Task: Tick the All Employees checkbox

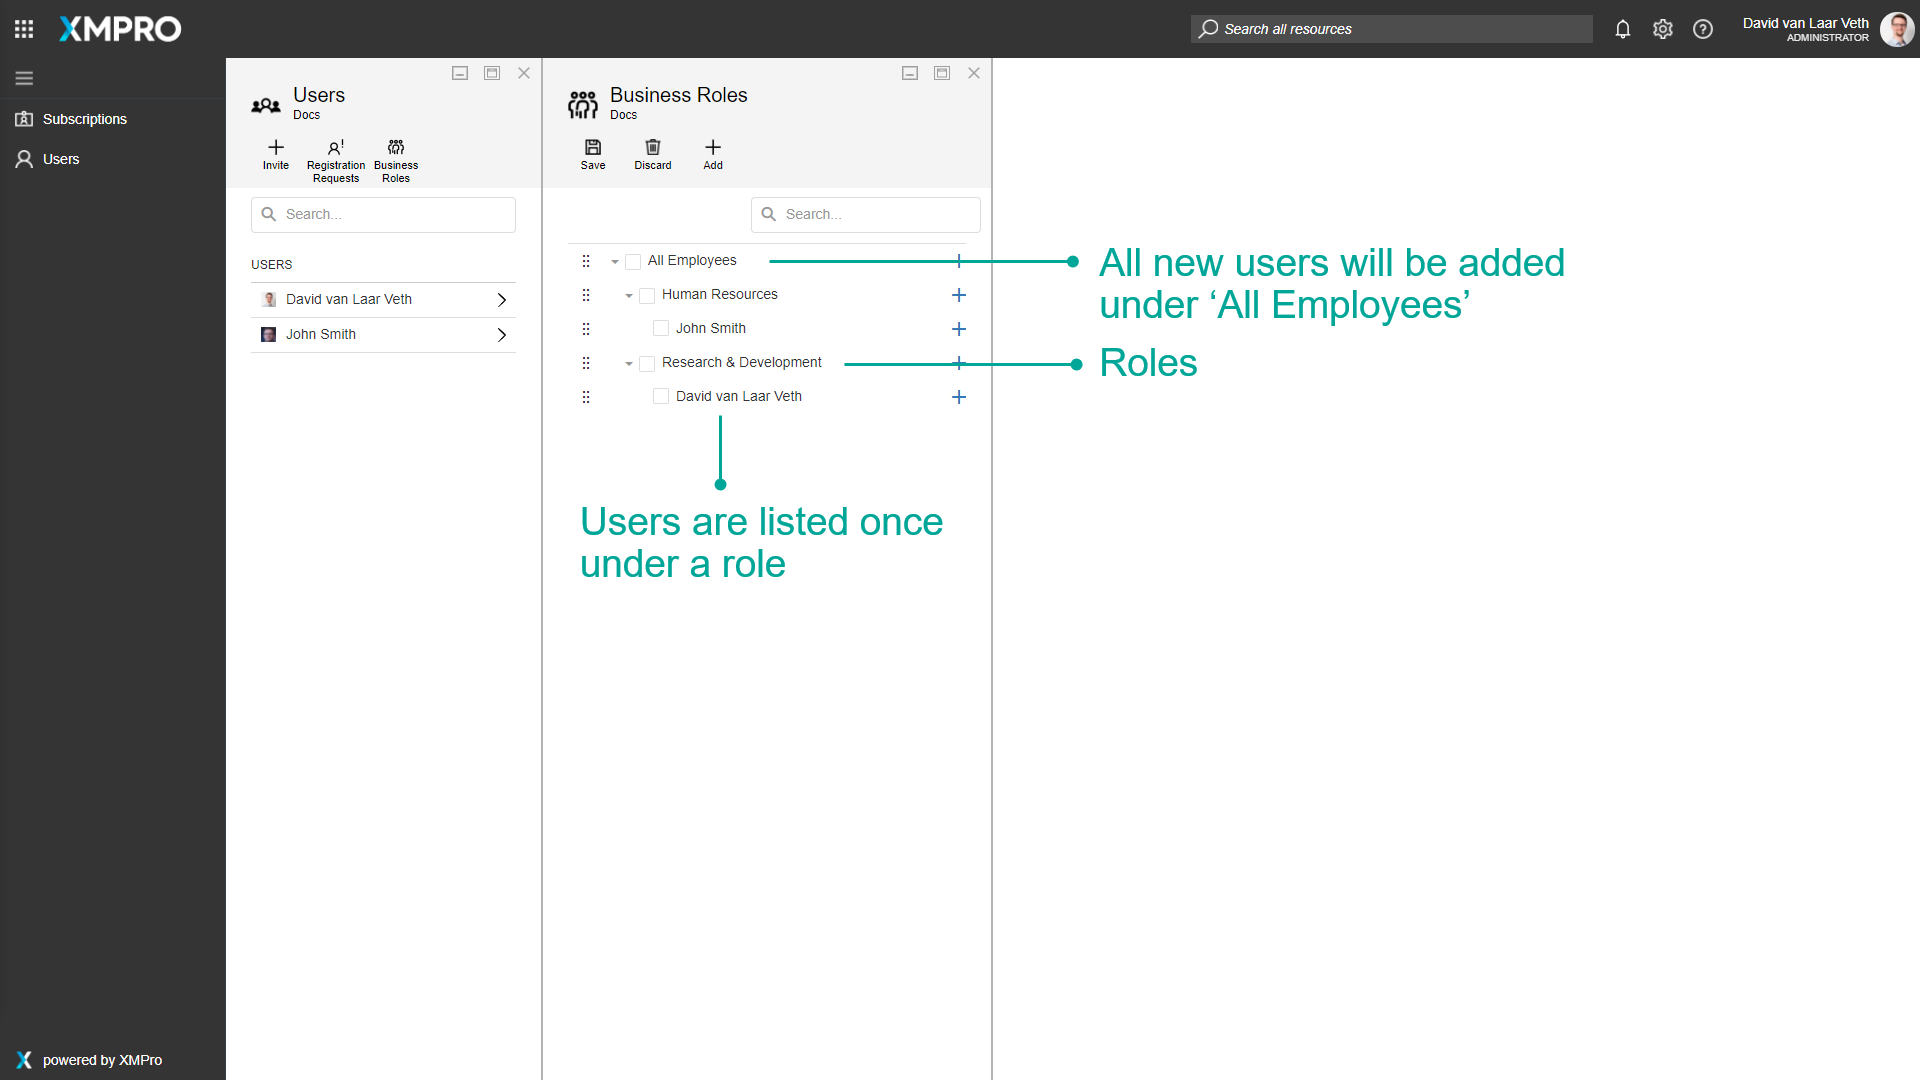Action: [633, 262]
